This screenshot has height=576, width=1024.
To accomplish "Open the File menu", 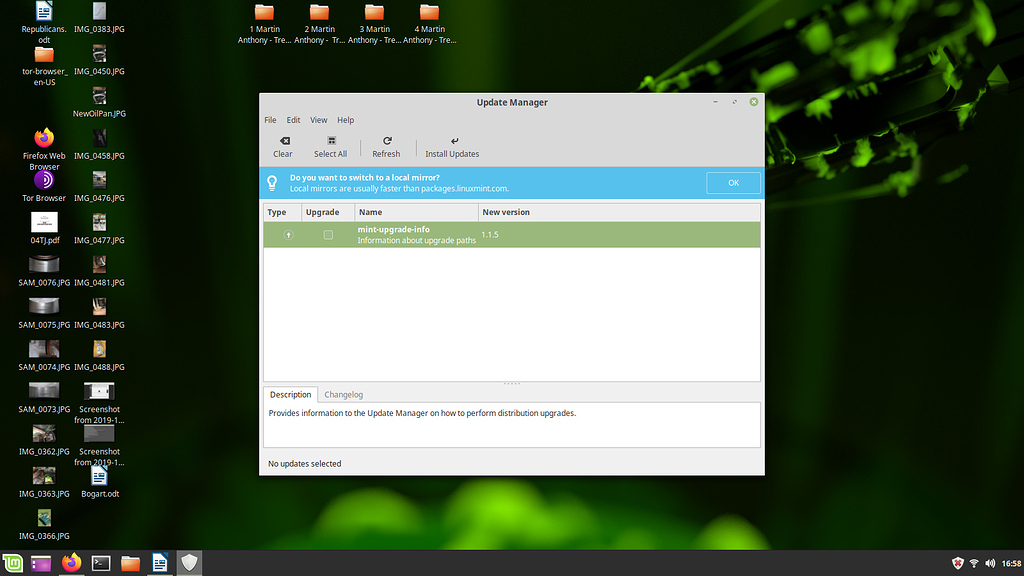I will [x=269, y=119].
